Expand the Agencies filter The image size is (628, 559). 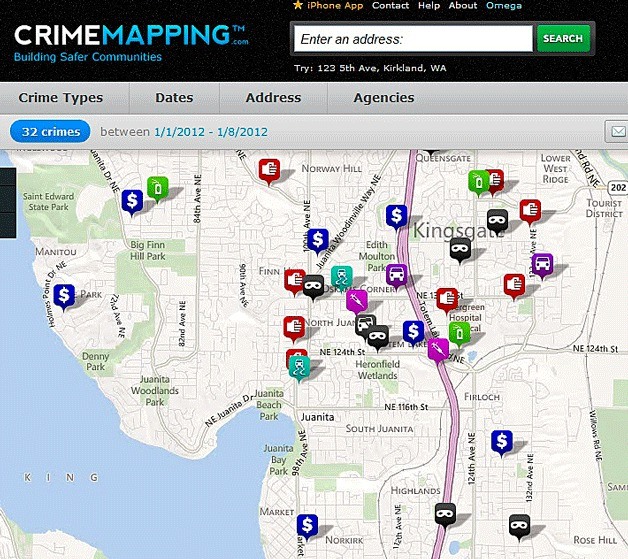pyautogui.click(x=384, y=98)
